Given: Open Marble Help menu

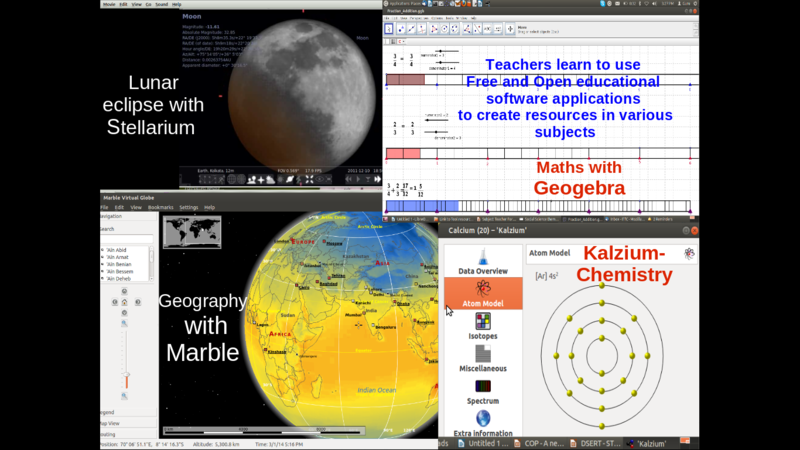Looking at the screenshot, I should pyautogui.click(x=209, y=208).
